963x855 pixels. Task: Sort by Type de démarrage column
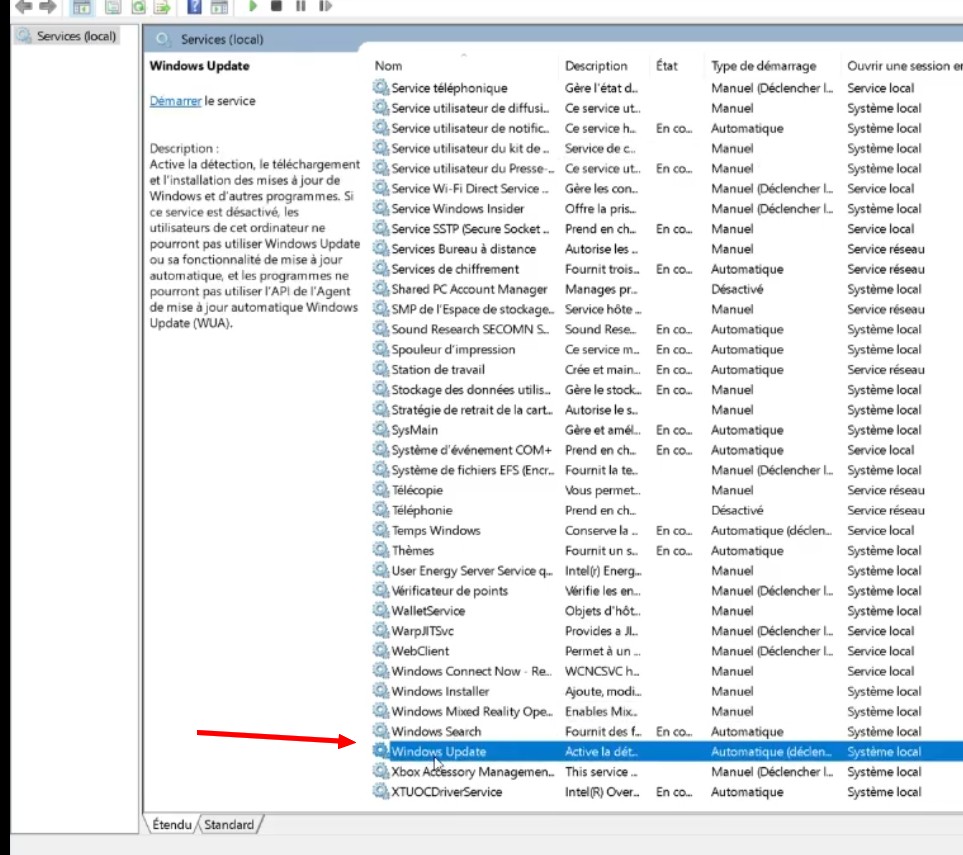763,66
